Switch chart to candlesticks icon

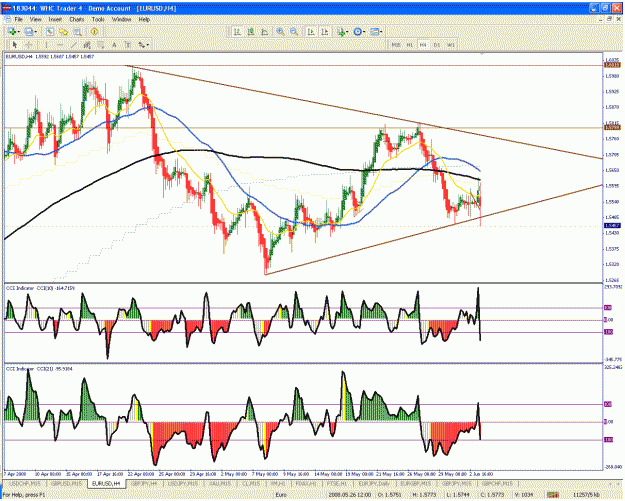[x=251, y=31]
